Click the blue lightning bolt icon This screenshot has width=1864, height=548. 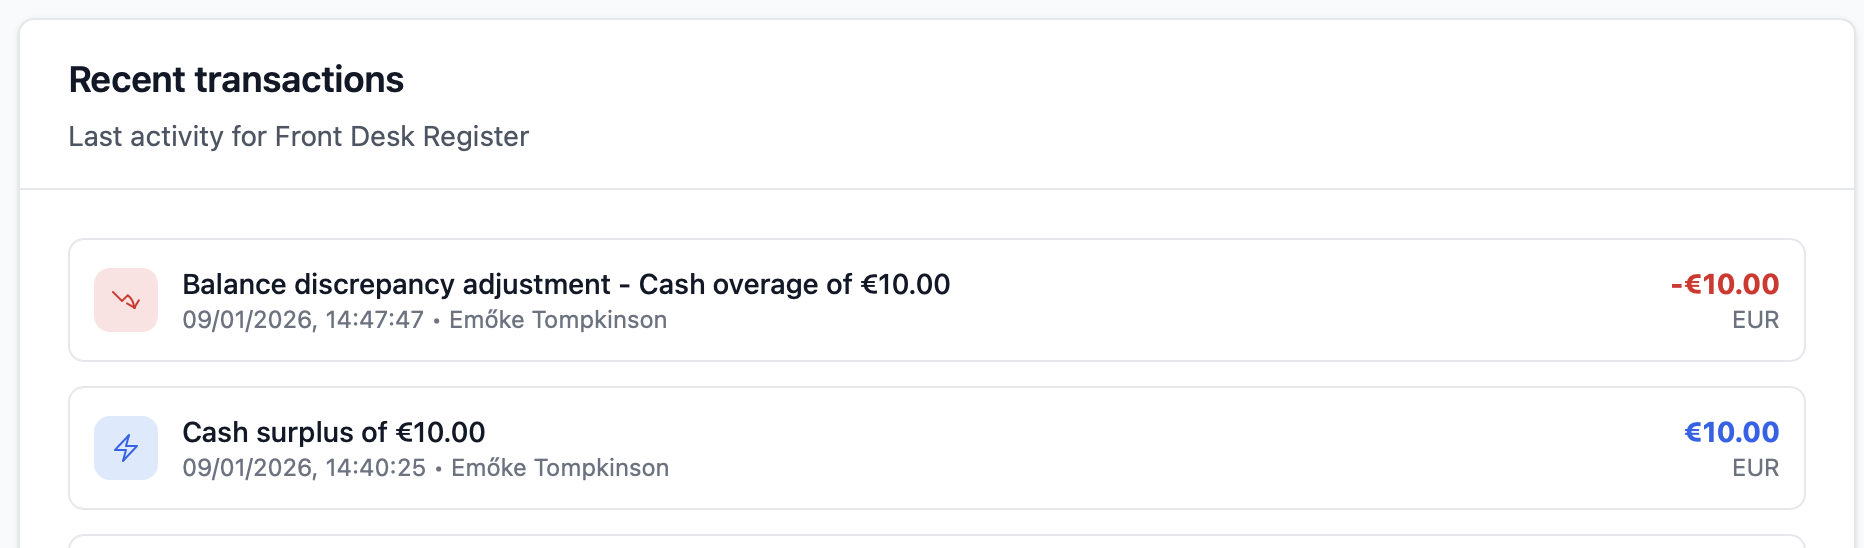(x=126, y=448)
